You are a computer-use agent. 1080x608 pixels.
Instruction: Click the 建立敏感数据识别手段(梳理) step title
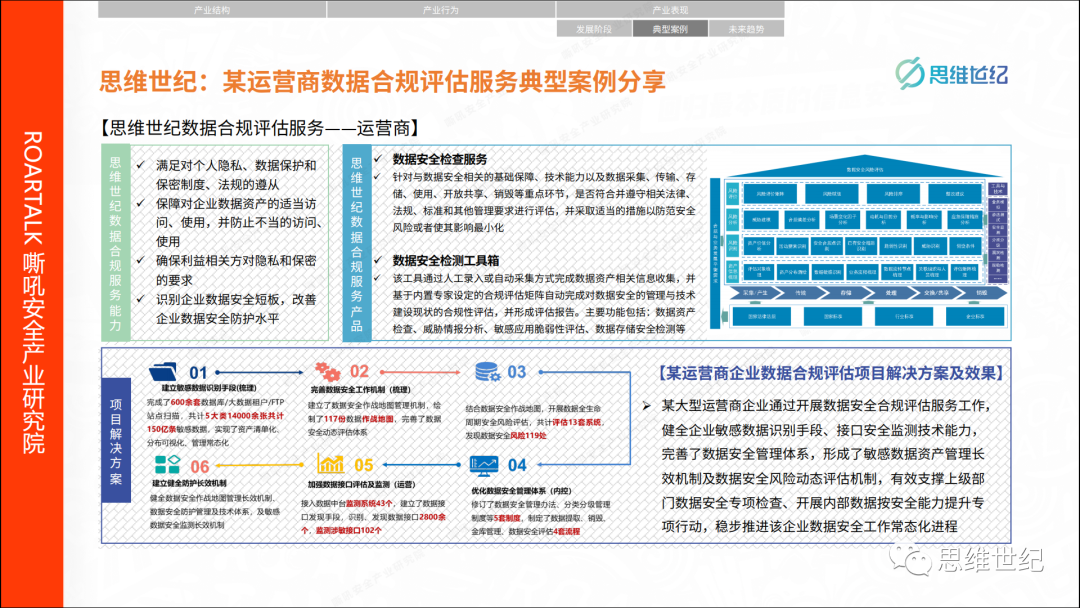[209, 388]
